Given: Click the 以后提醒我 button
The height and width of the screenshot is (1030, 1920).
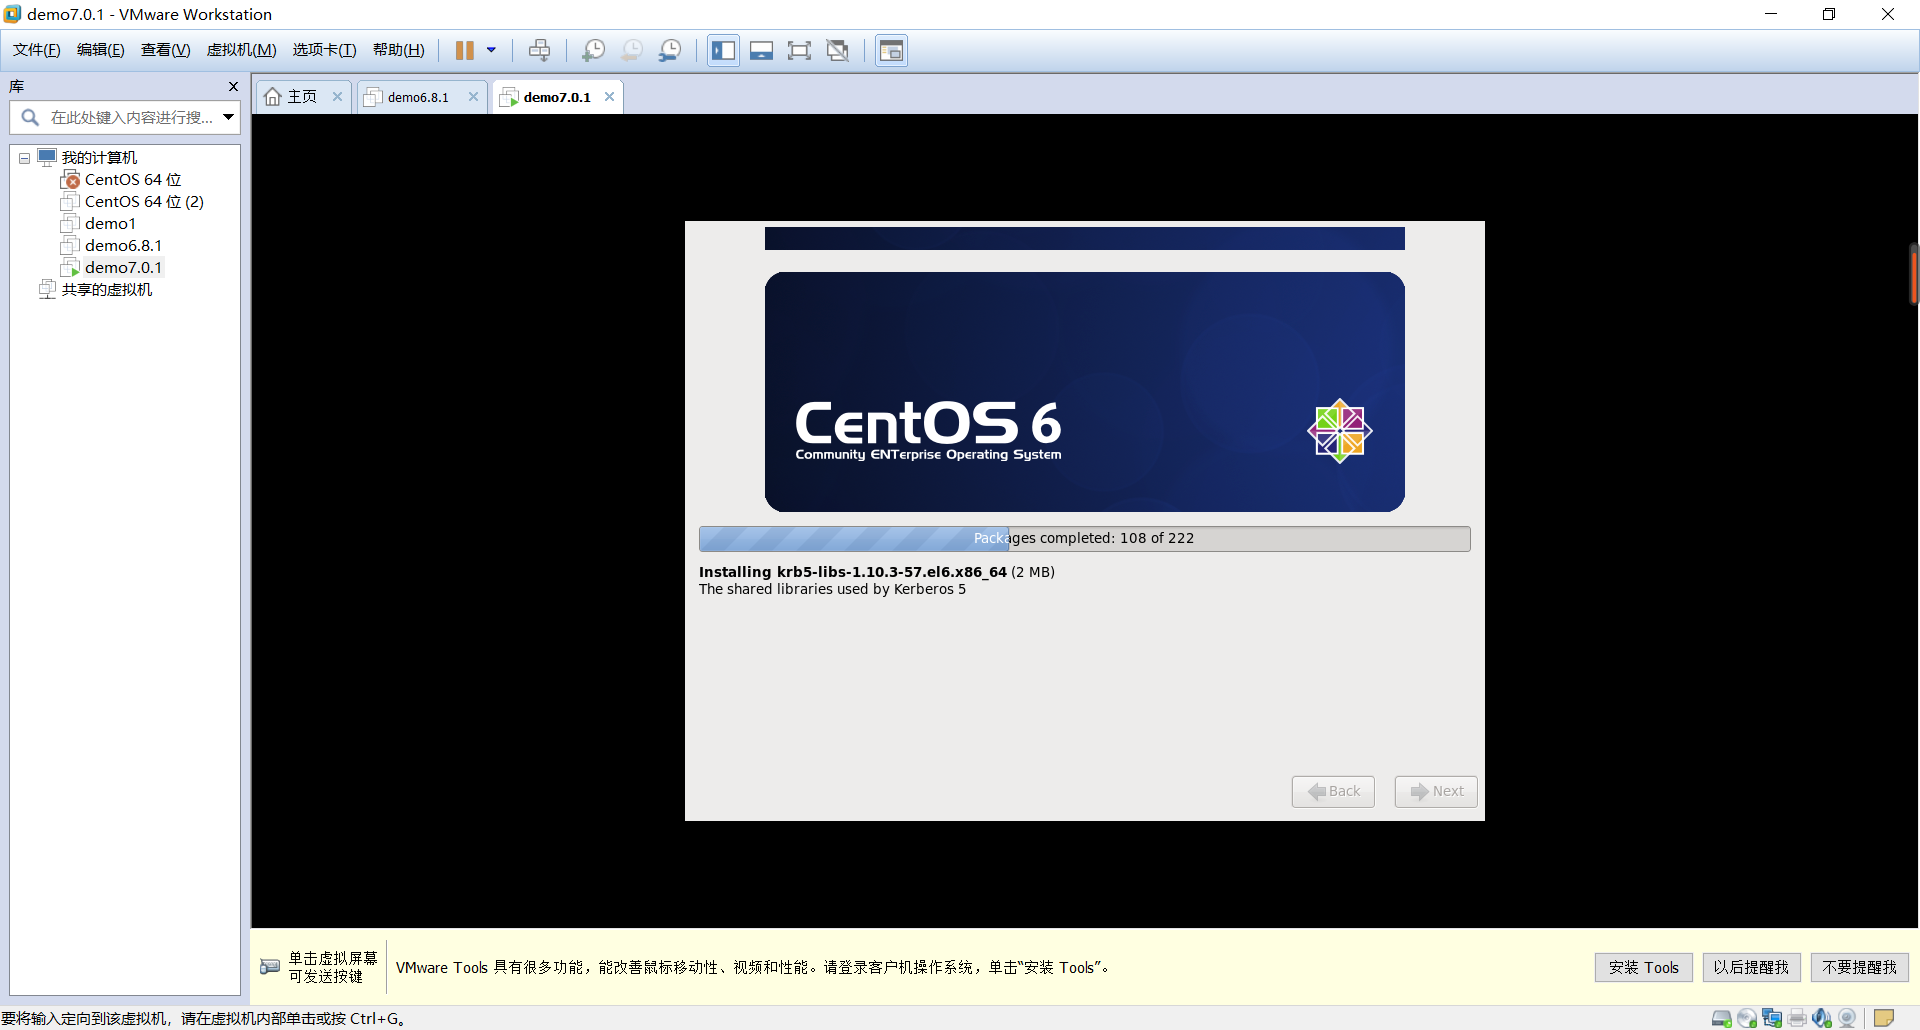Looking at the screenshot, I should [1751, 967].
